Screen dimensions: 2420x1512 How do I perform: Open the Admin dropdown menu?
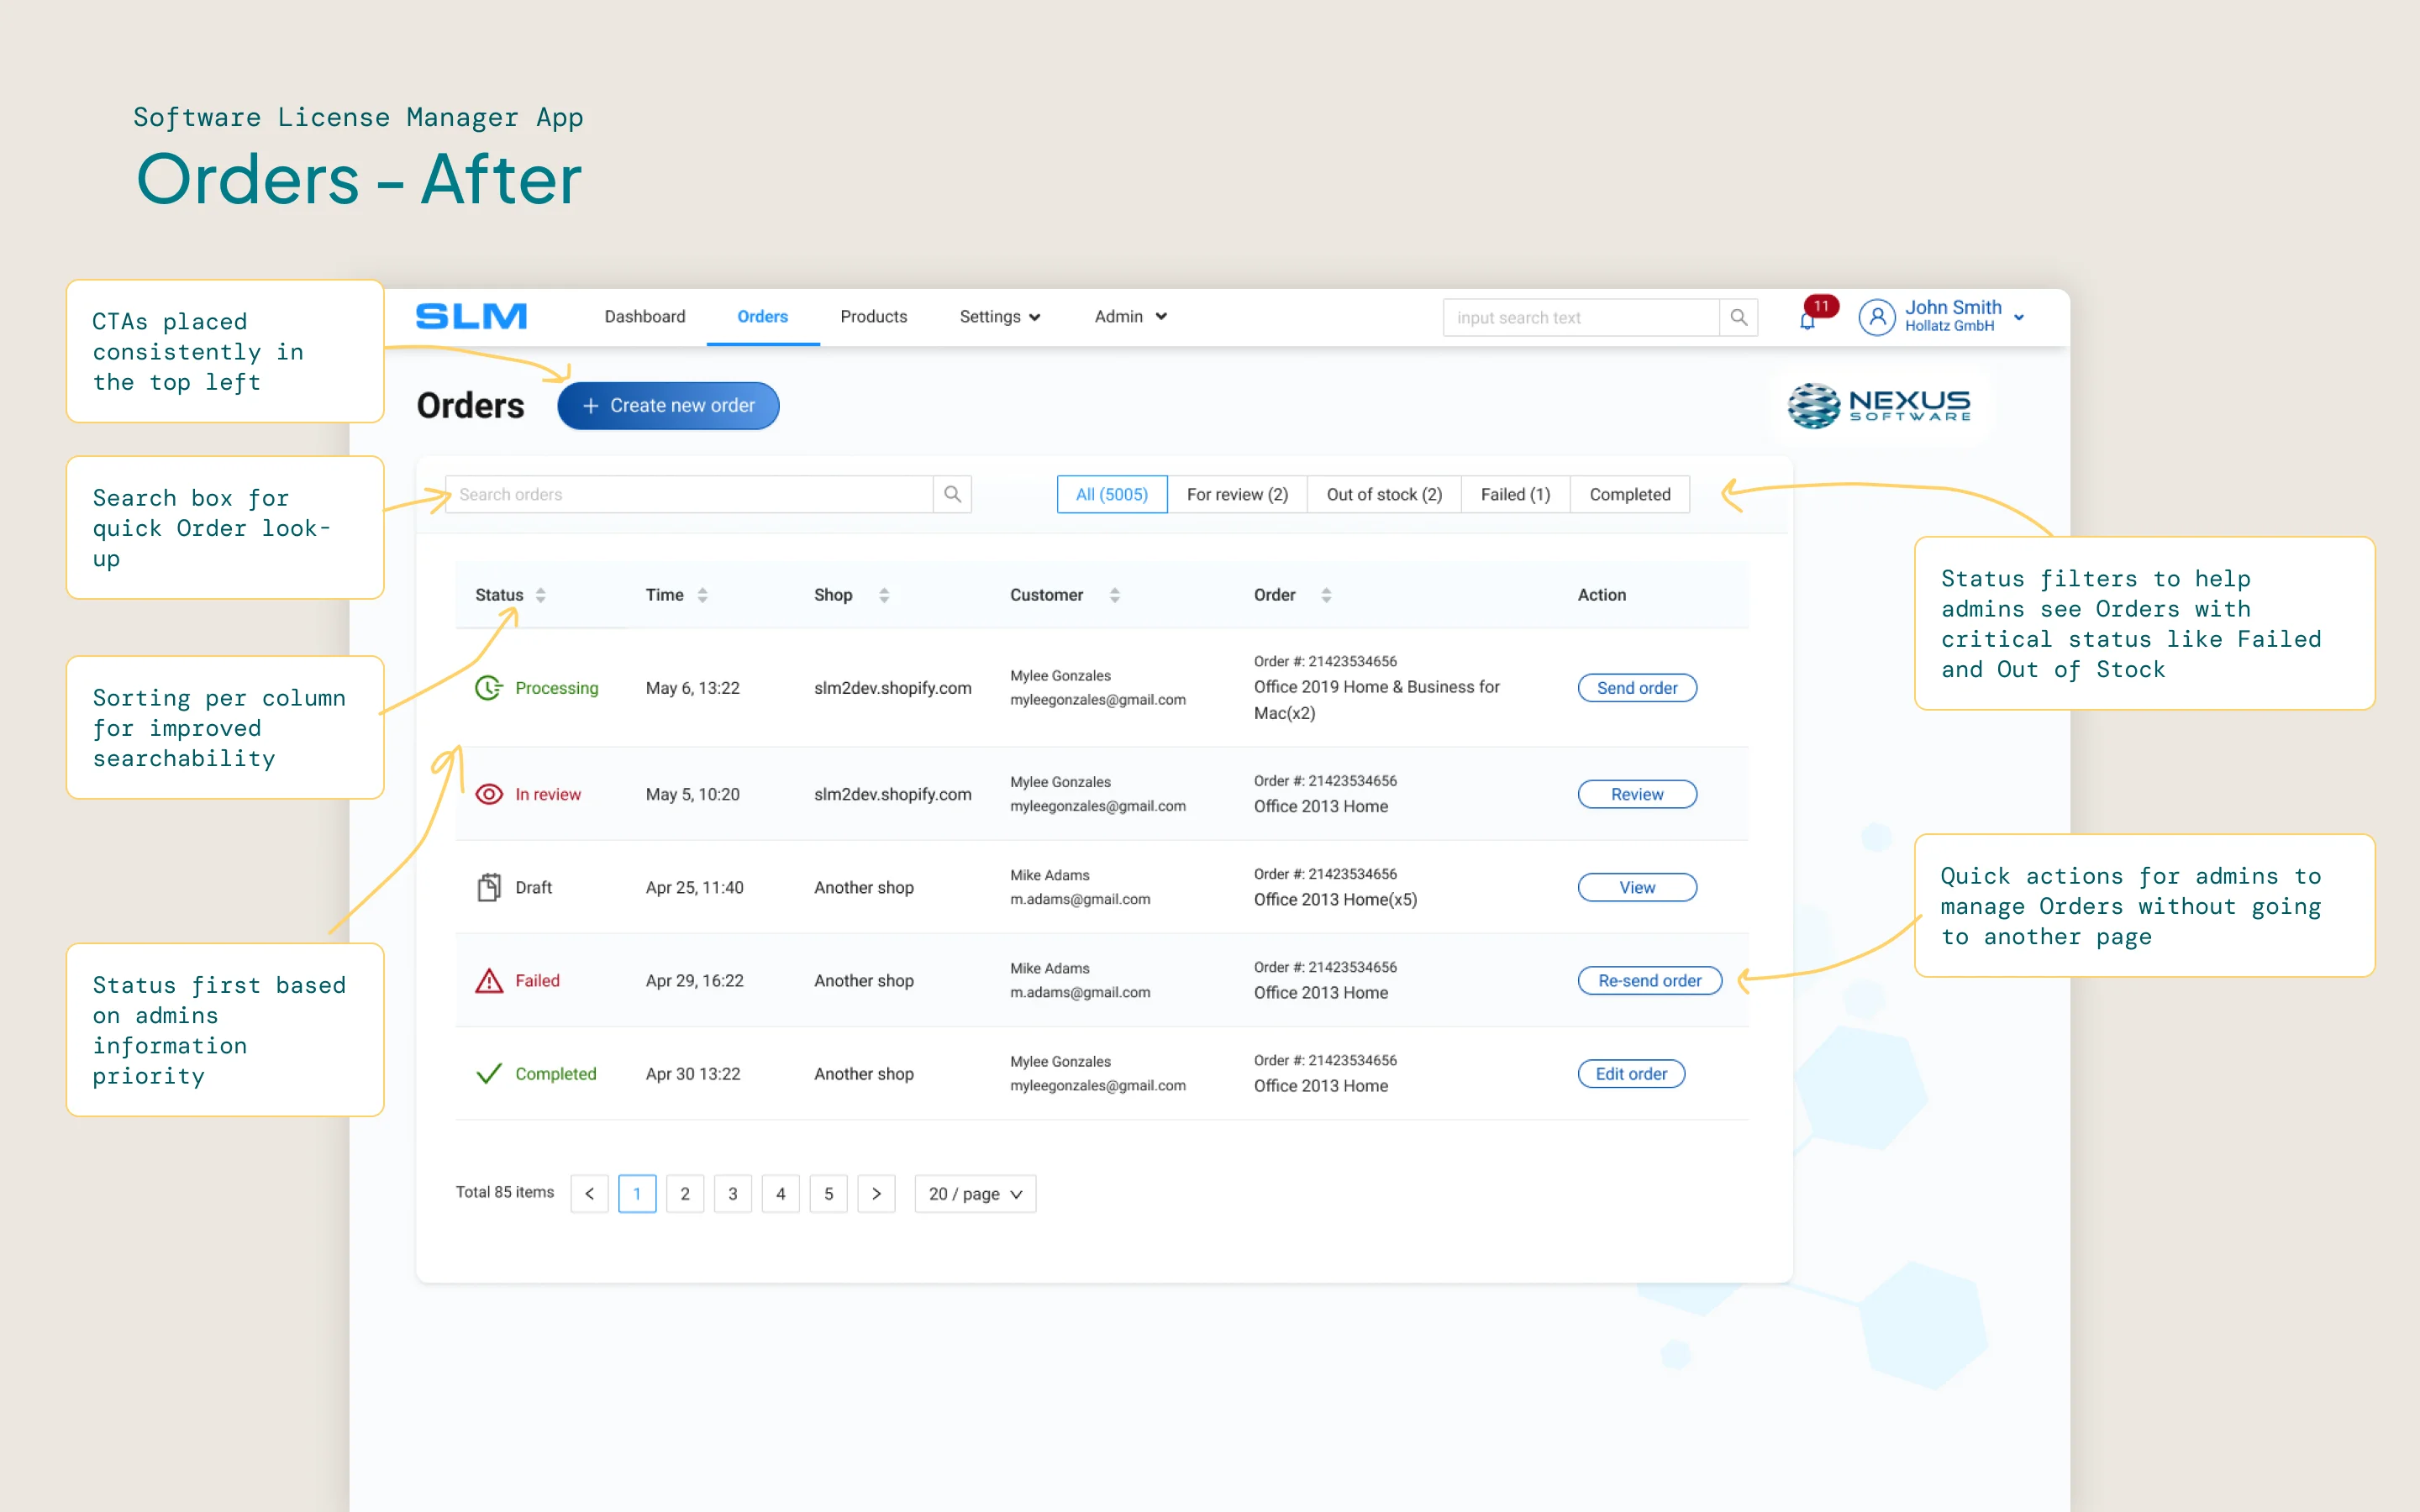pyautogui.click(x=1131, y=317)
